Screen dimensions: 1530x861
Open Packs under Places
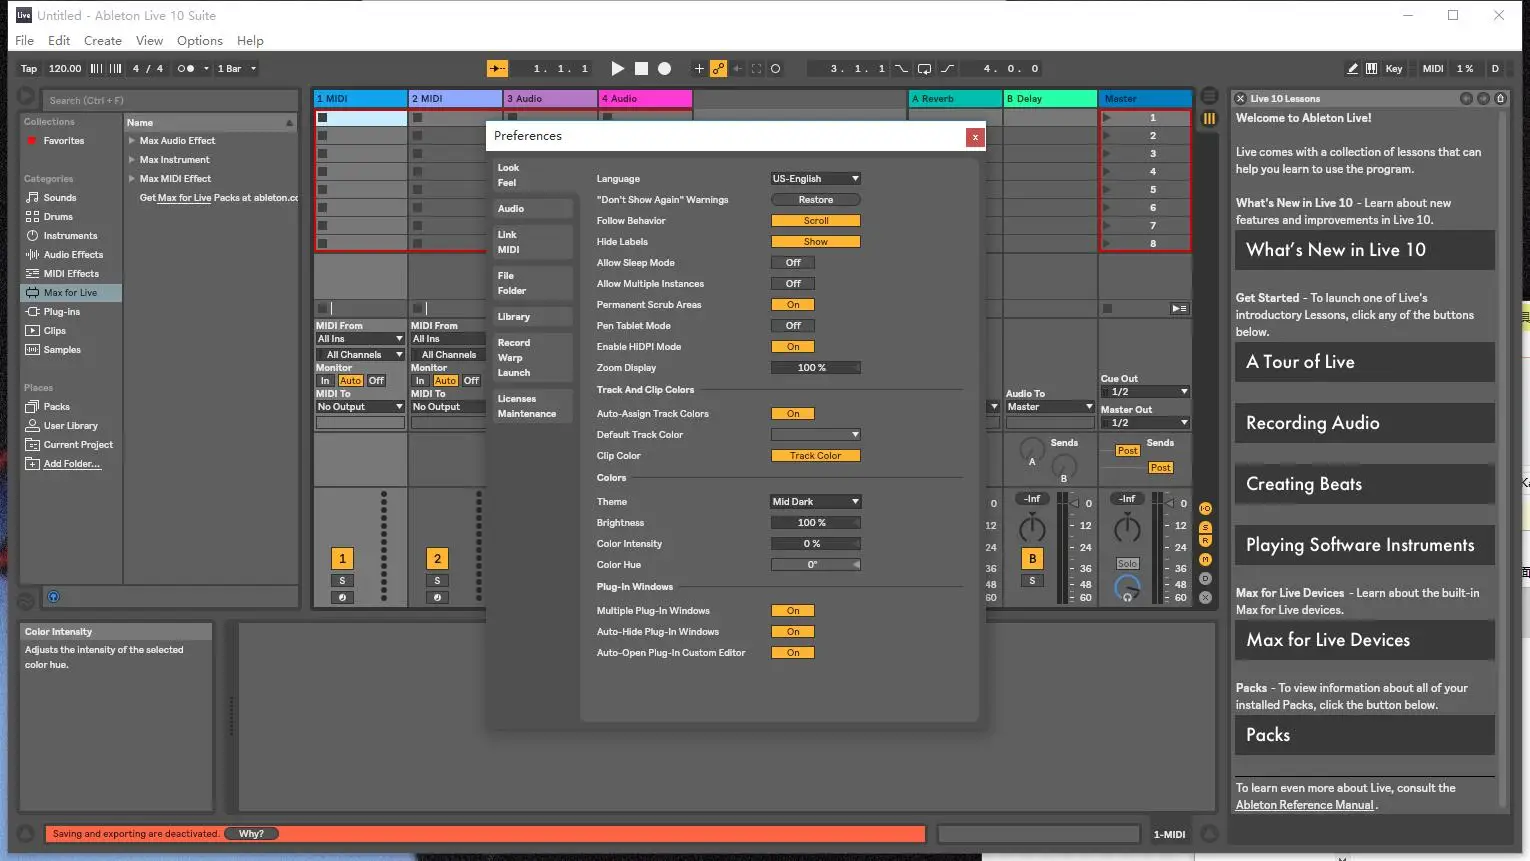click(56, 406)
